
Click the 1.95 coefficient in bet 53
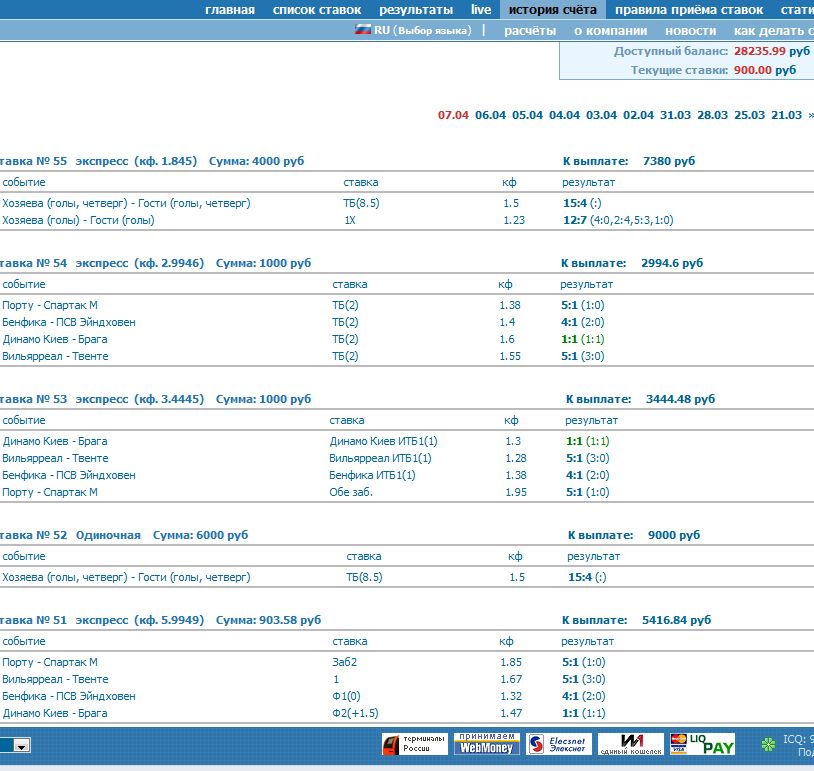tap(516, 492)
